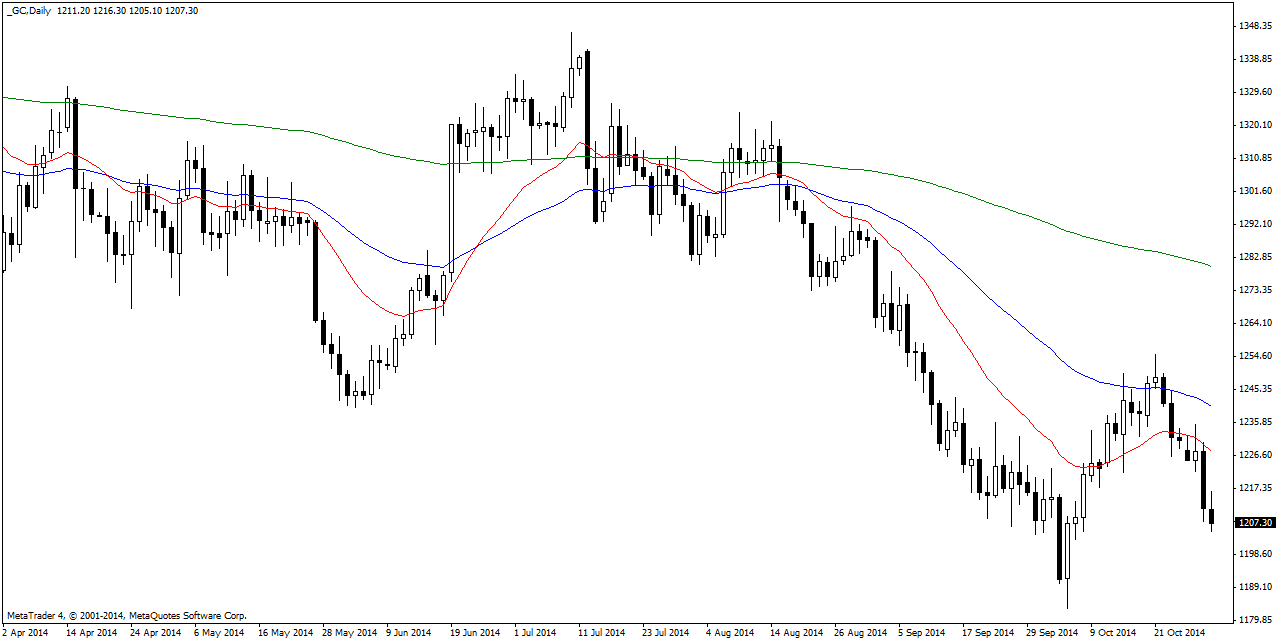Image resolution: width=1276 pixels, height=641 pixels.
Task: Select the 21 Oct 2014 date marker
Action: [x=1180, y=632]
